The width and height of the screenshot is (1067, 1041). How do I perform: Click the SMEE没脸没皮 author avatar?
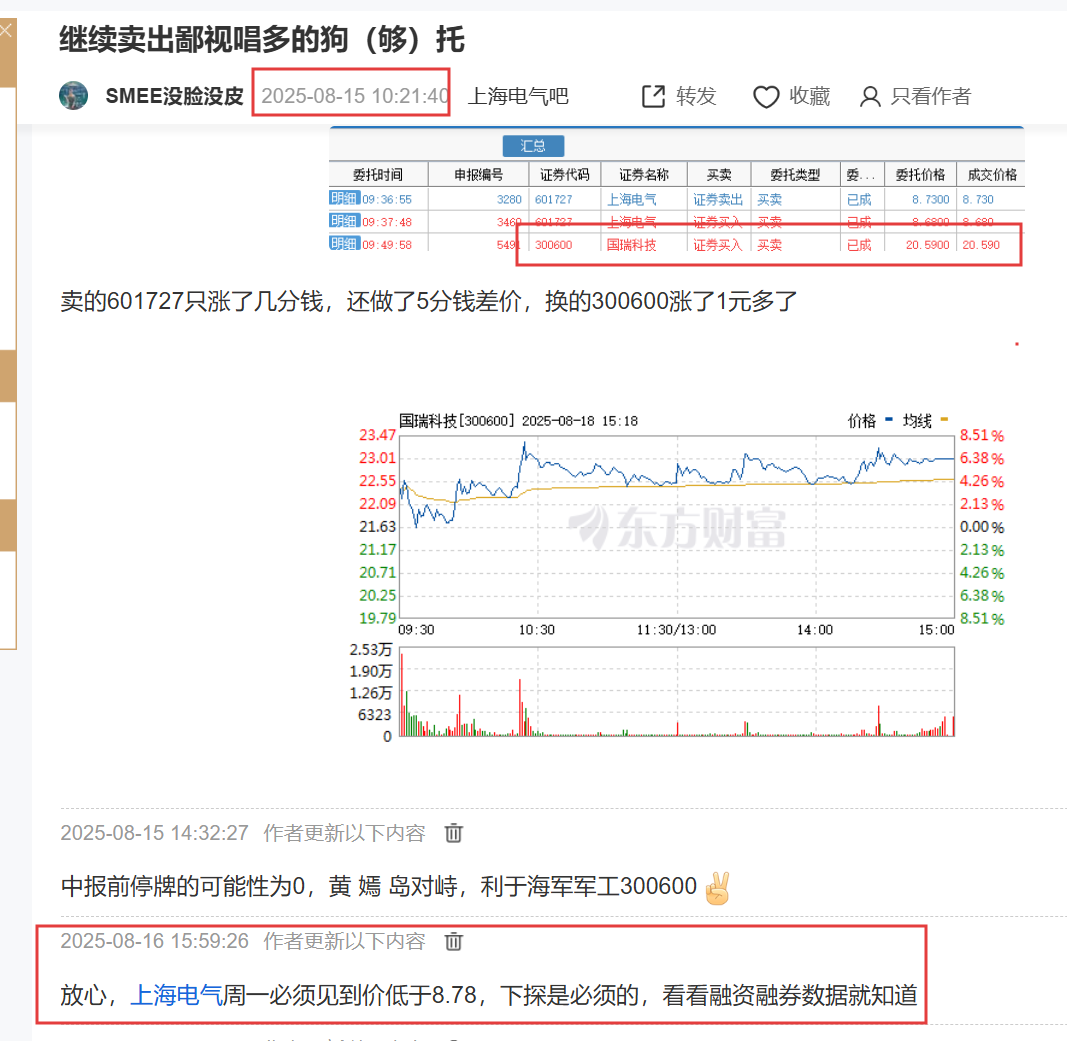[x=73, y=96]
